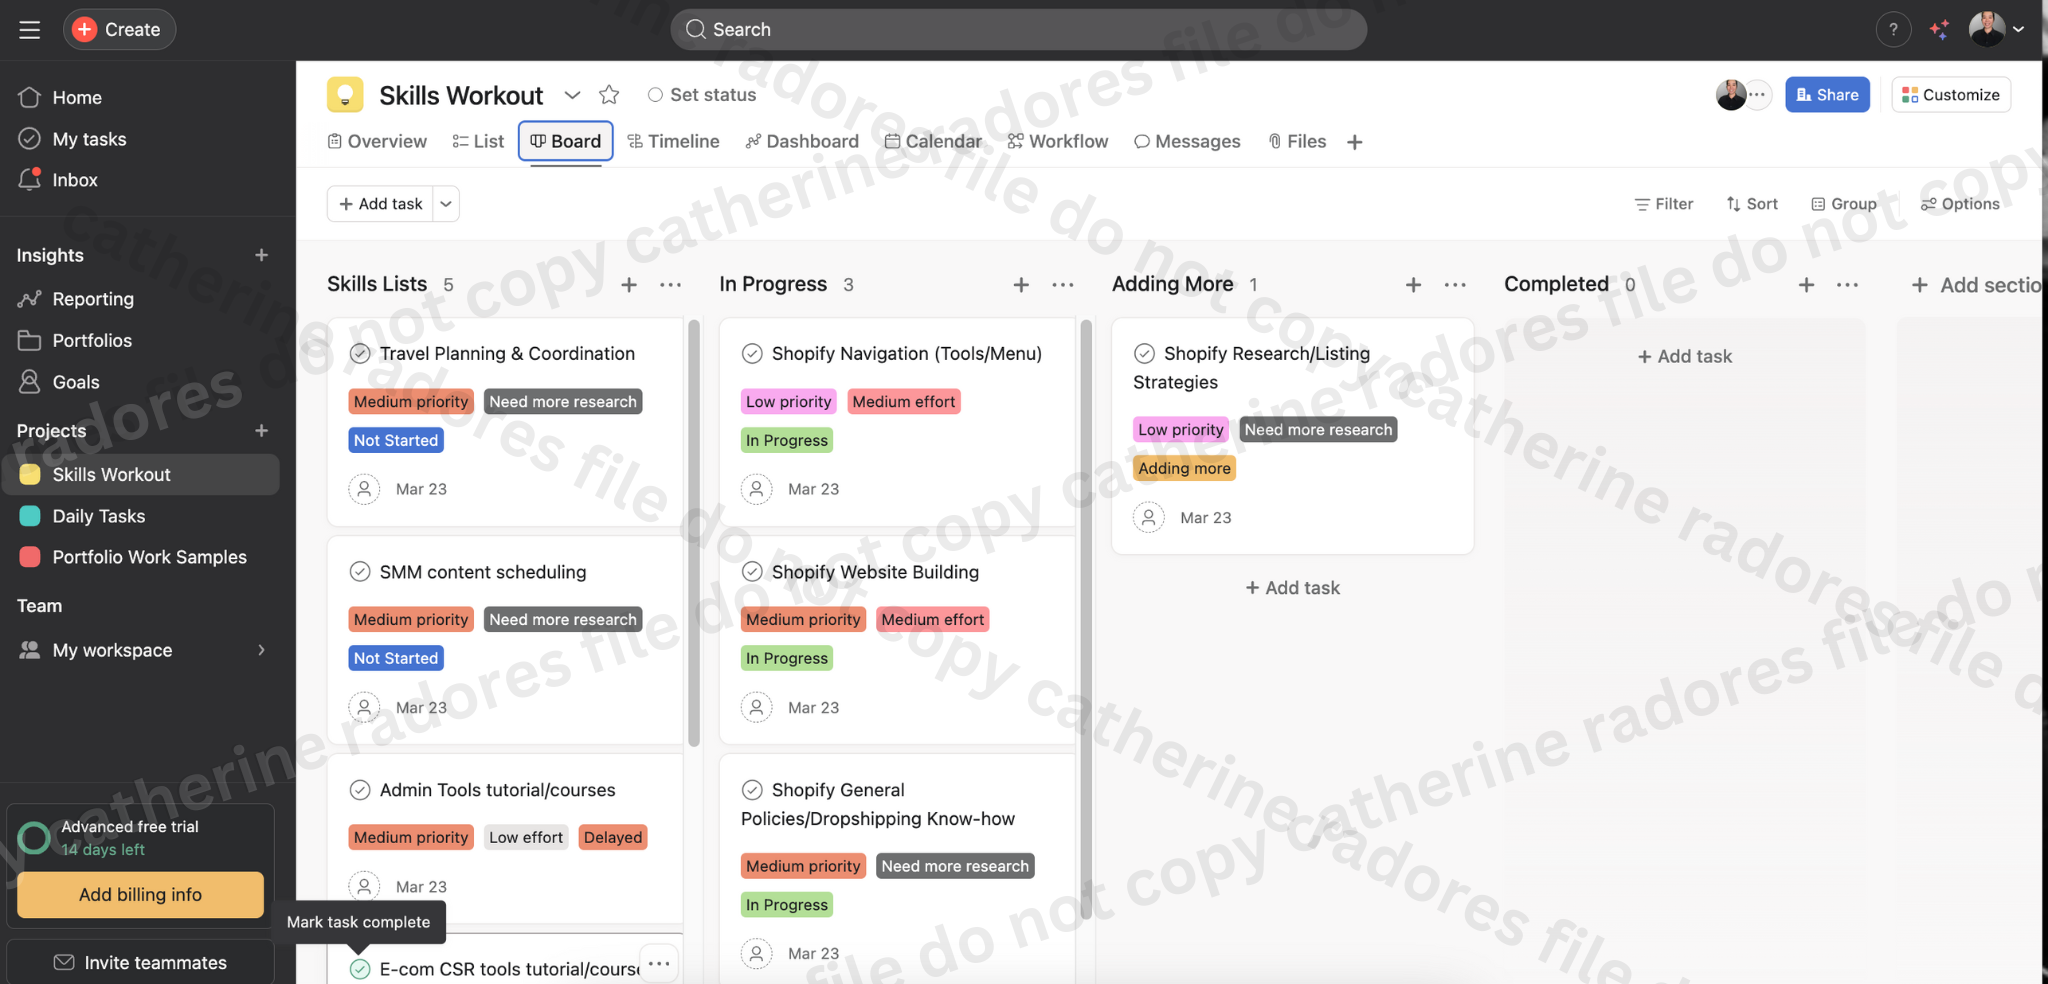This screenshot has width=2048, height=984.
Task: Open the Group options
Action: click(1844, 204)
